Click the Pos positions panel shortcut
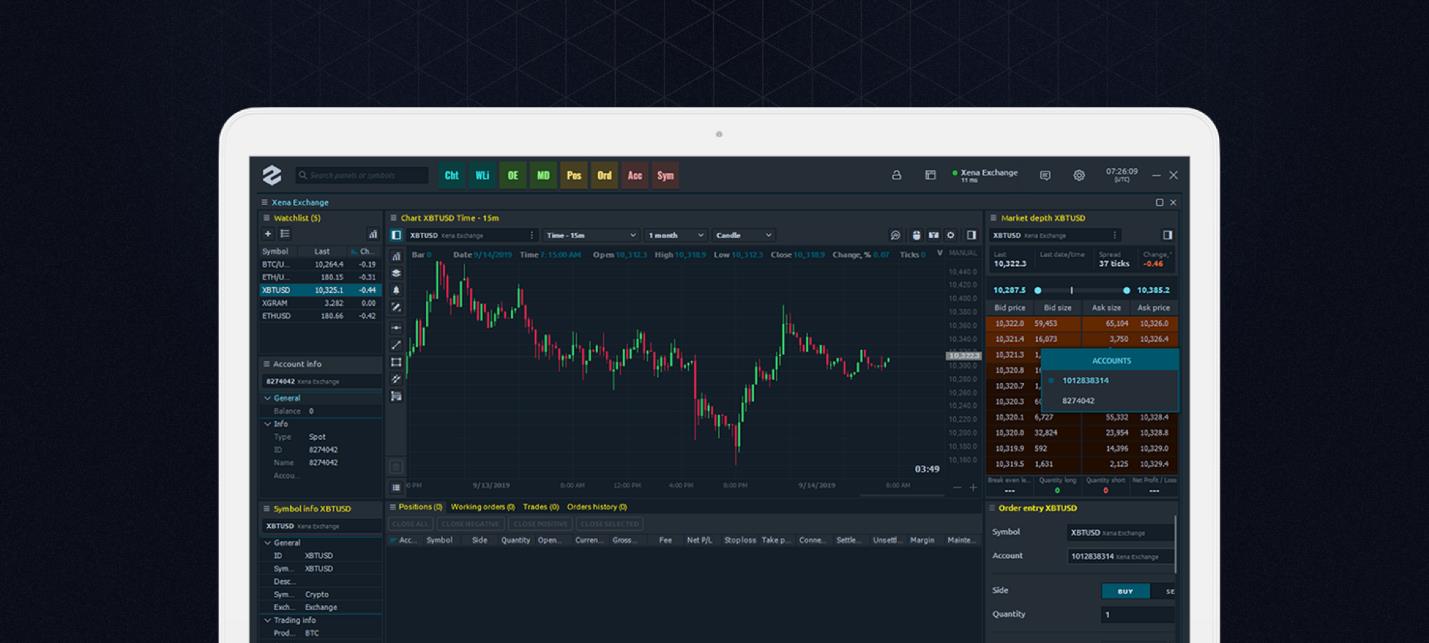The height and width of the screenshot is (643, 1429). [574, 175]
